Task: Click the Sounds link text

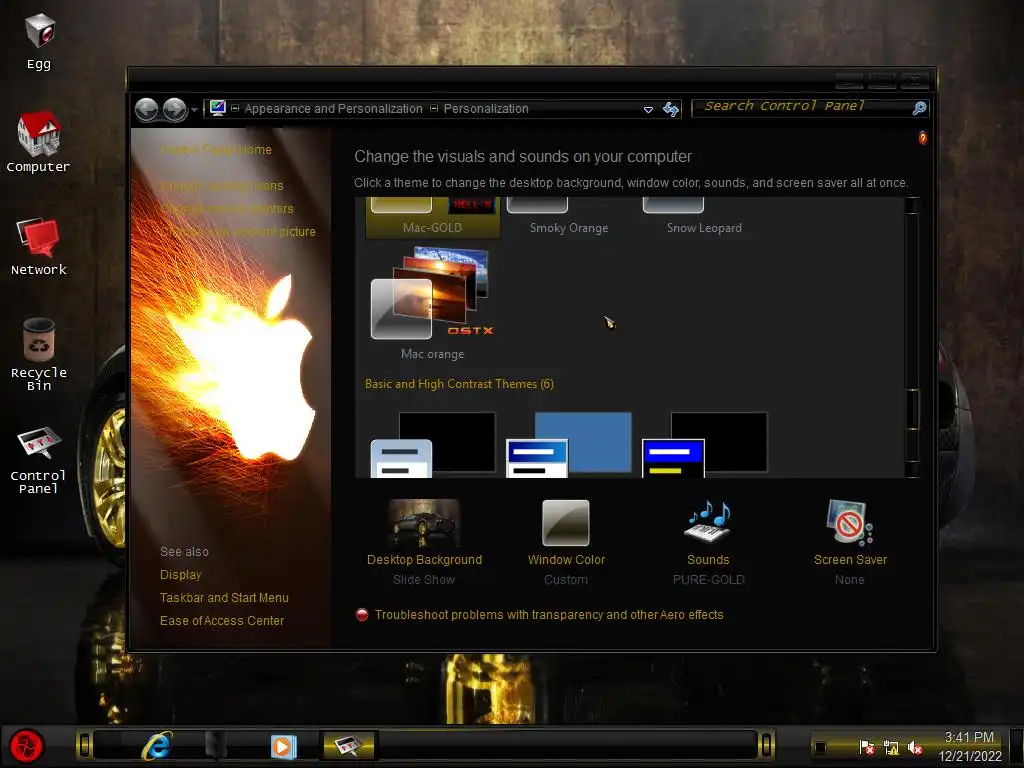Action: pyautogui.click(x=708, y=560)
